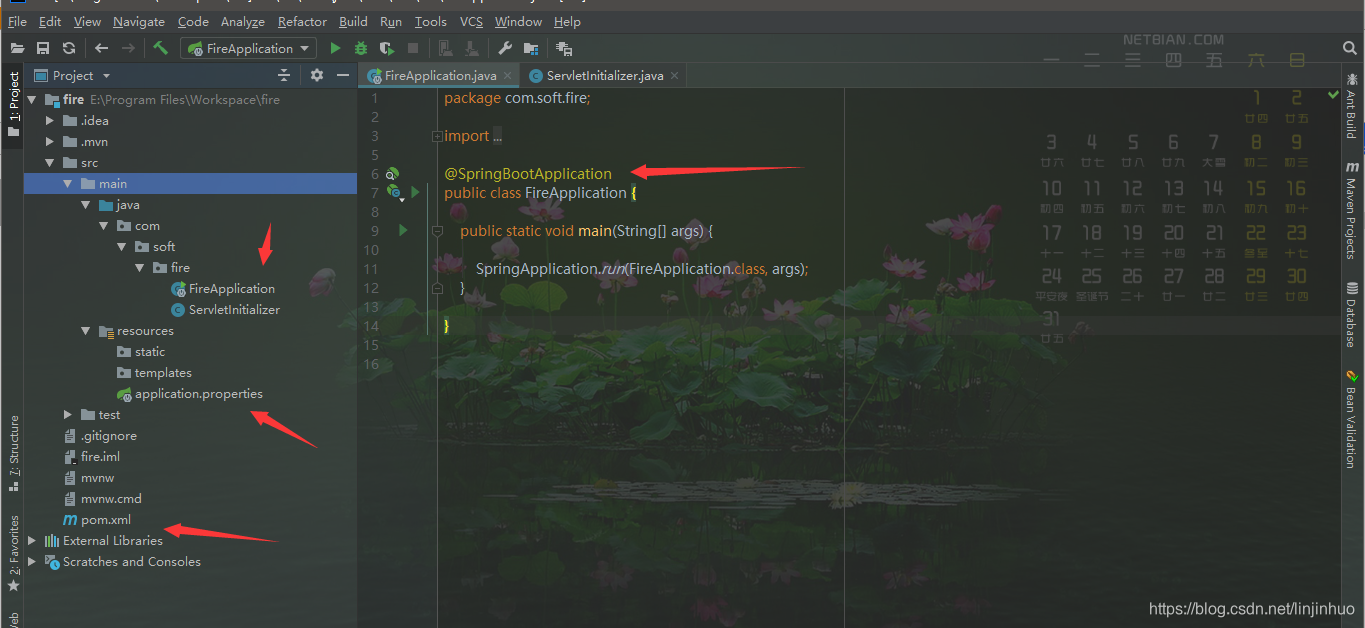Click the Synchronize refresh icon
Screen dimensions: 1365x628
(69, 48)
